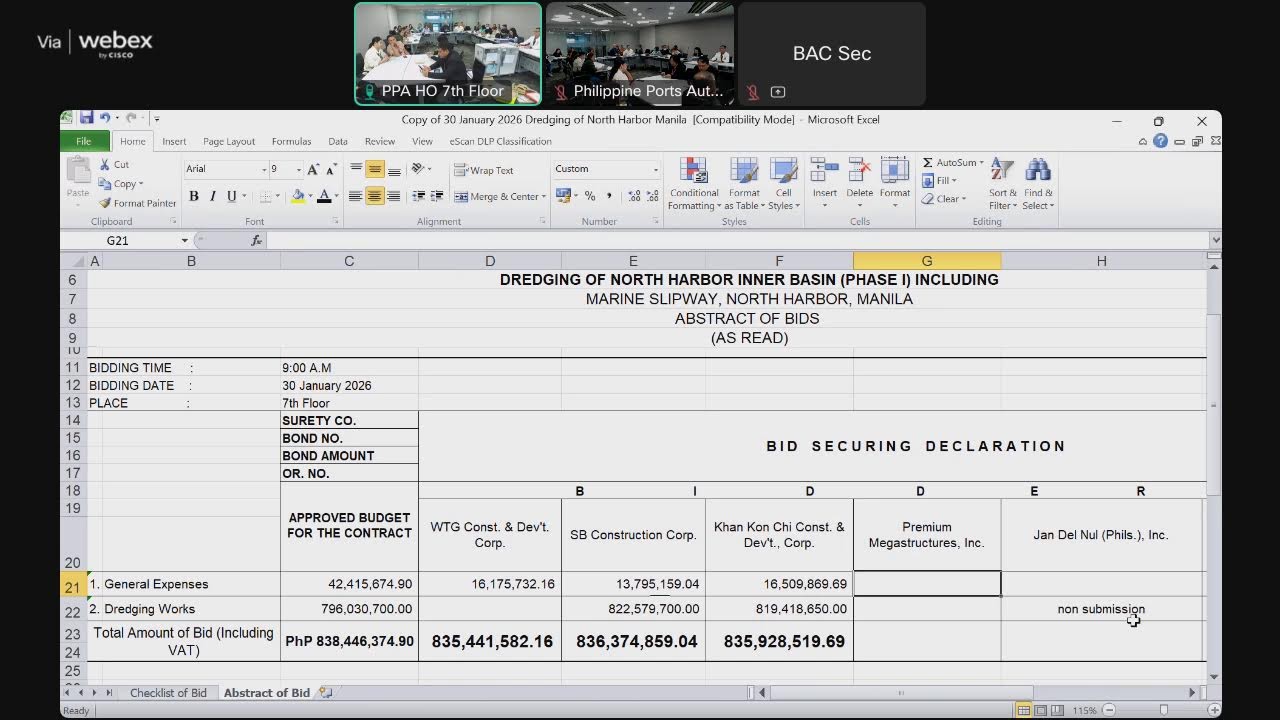
Task: Select the BAC Sec participant tile
Action: pyautogui.click(x=832, y=54)
